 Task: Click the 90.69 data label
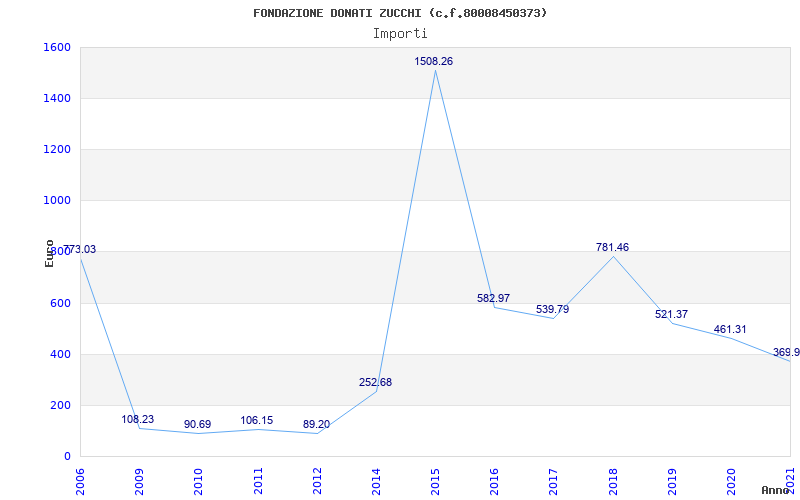click(x=197, y=424)
